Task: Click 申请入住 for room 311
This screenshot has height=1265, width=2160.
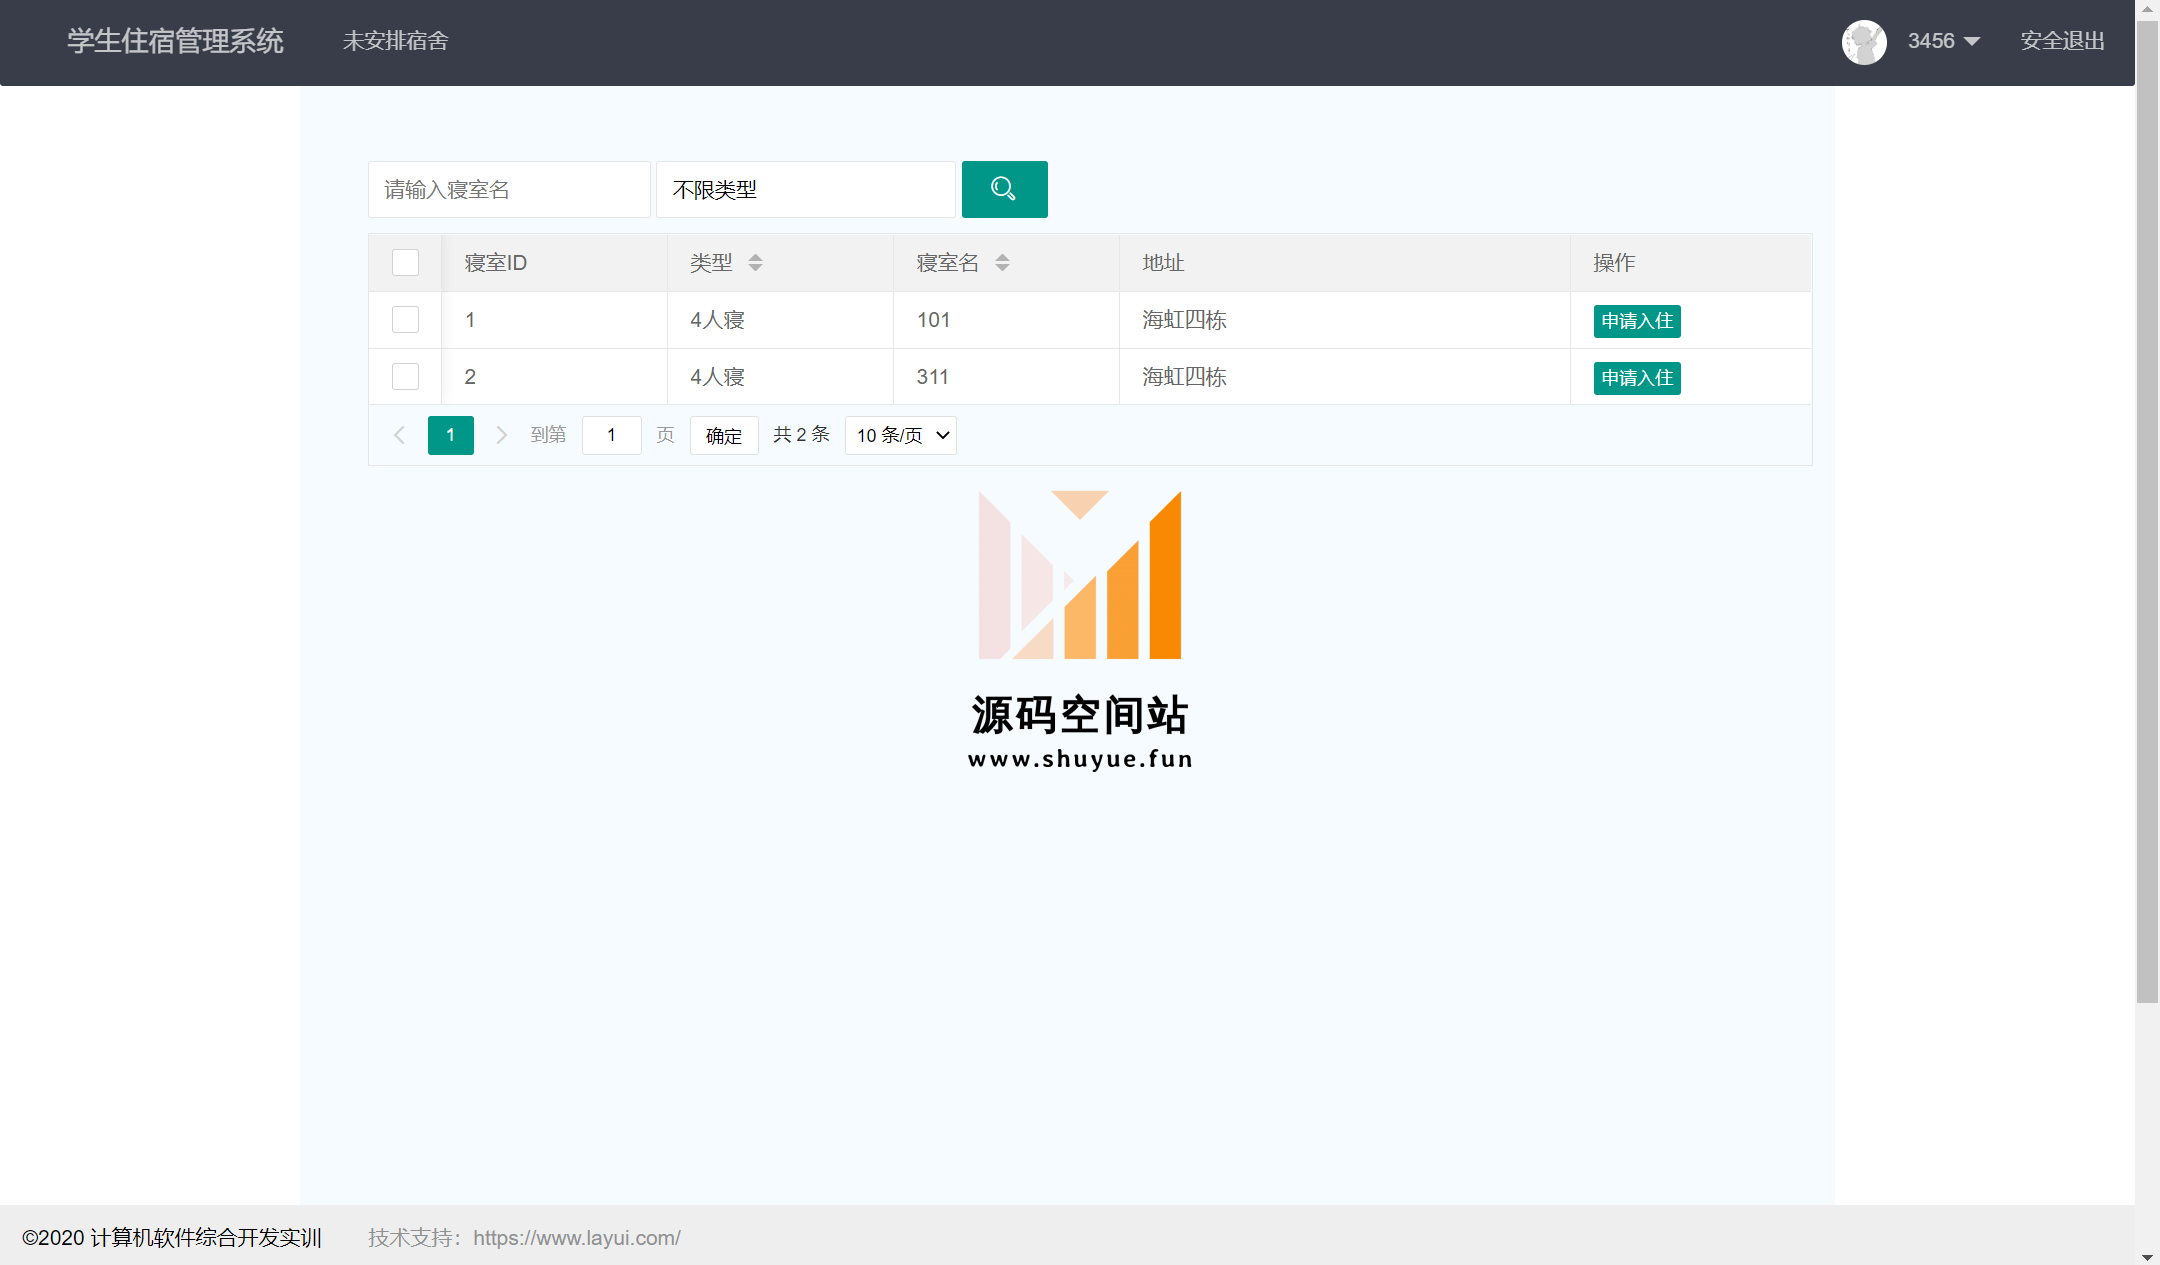Action: tap(1636, 377)
